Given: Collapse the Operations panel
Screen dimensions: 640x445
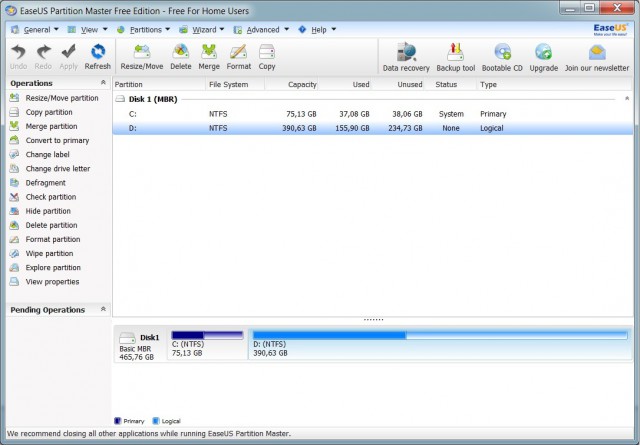Looking at the screenshot, I should (103, 82).
